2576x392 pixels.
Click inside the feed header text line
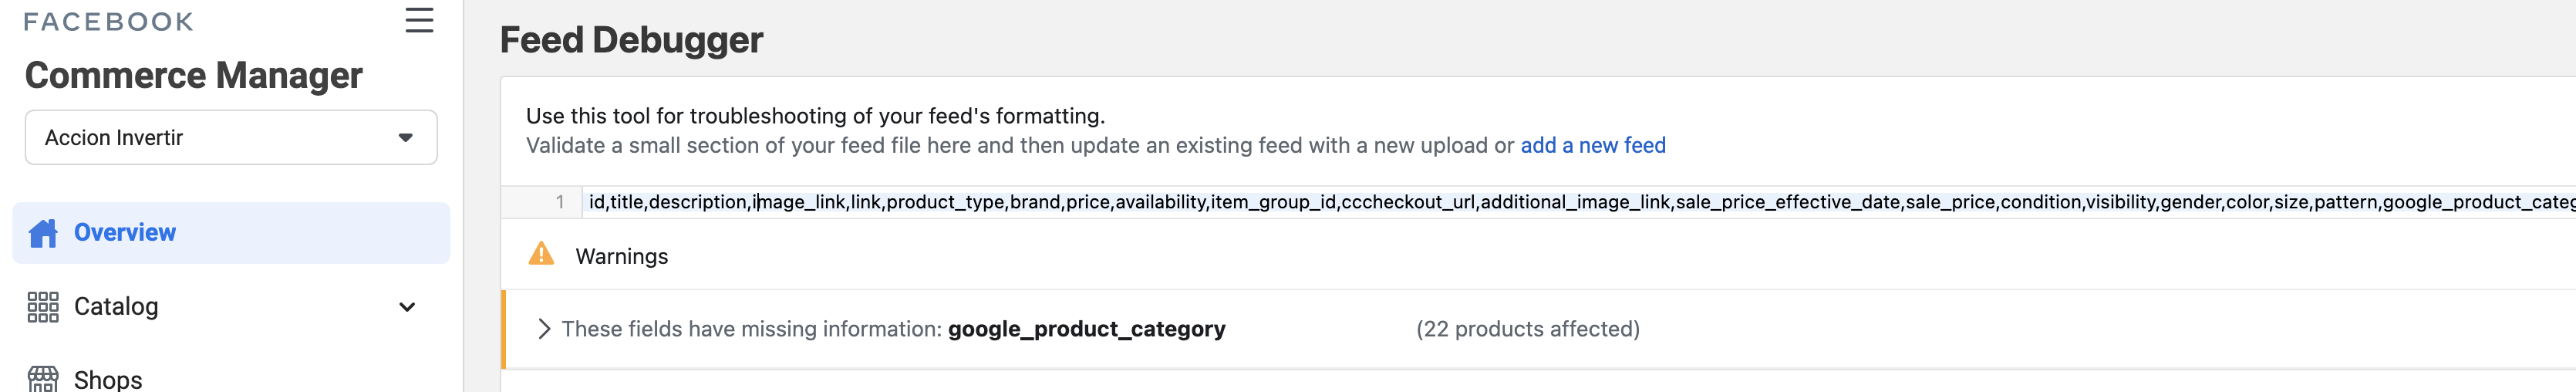click(x=1200, y=202)
